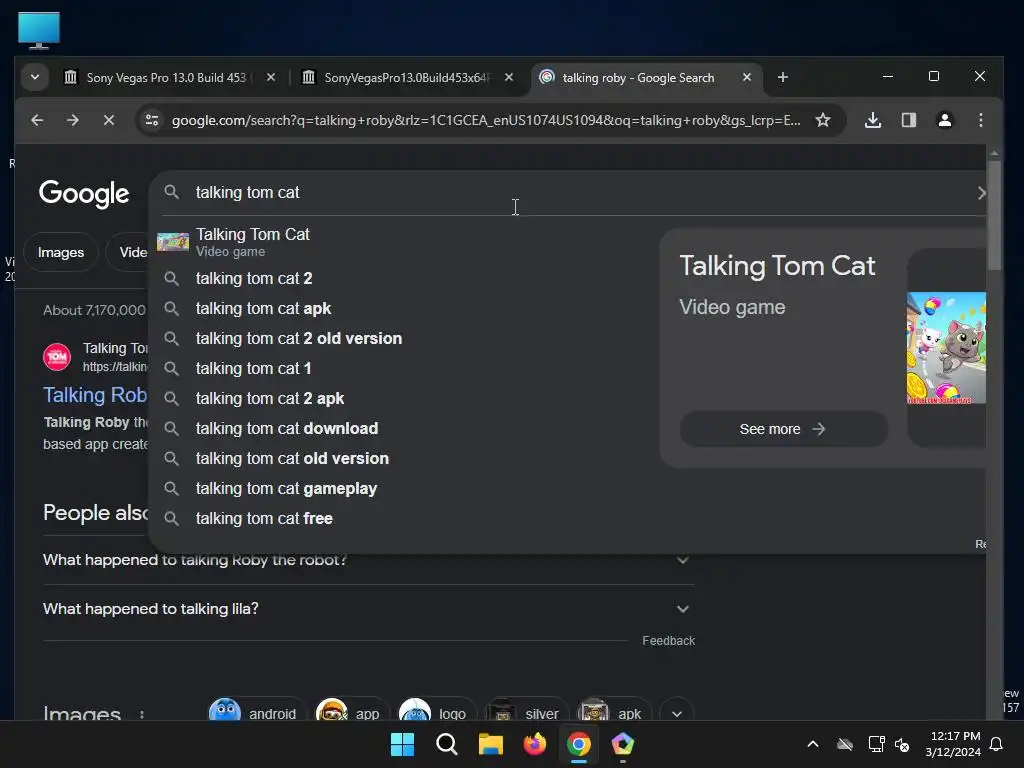Close the Sony Vegas Pro 13.0 Build tab

pos(271,77)
